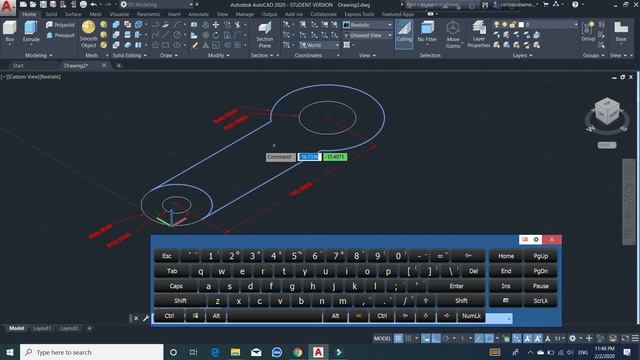Click the ViewCube in the drawing area

tap(607, 112)
